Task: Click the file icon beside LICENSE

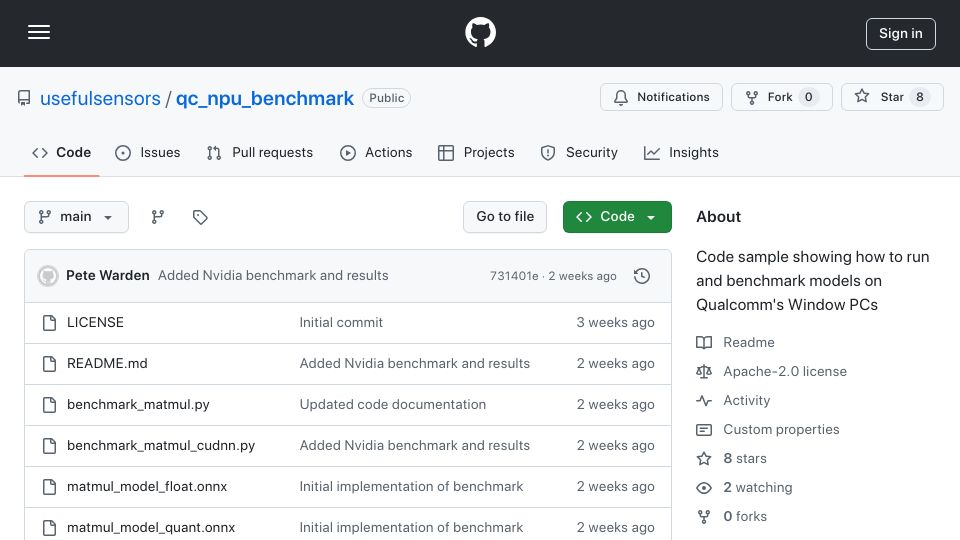Action: pos(50,323)
